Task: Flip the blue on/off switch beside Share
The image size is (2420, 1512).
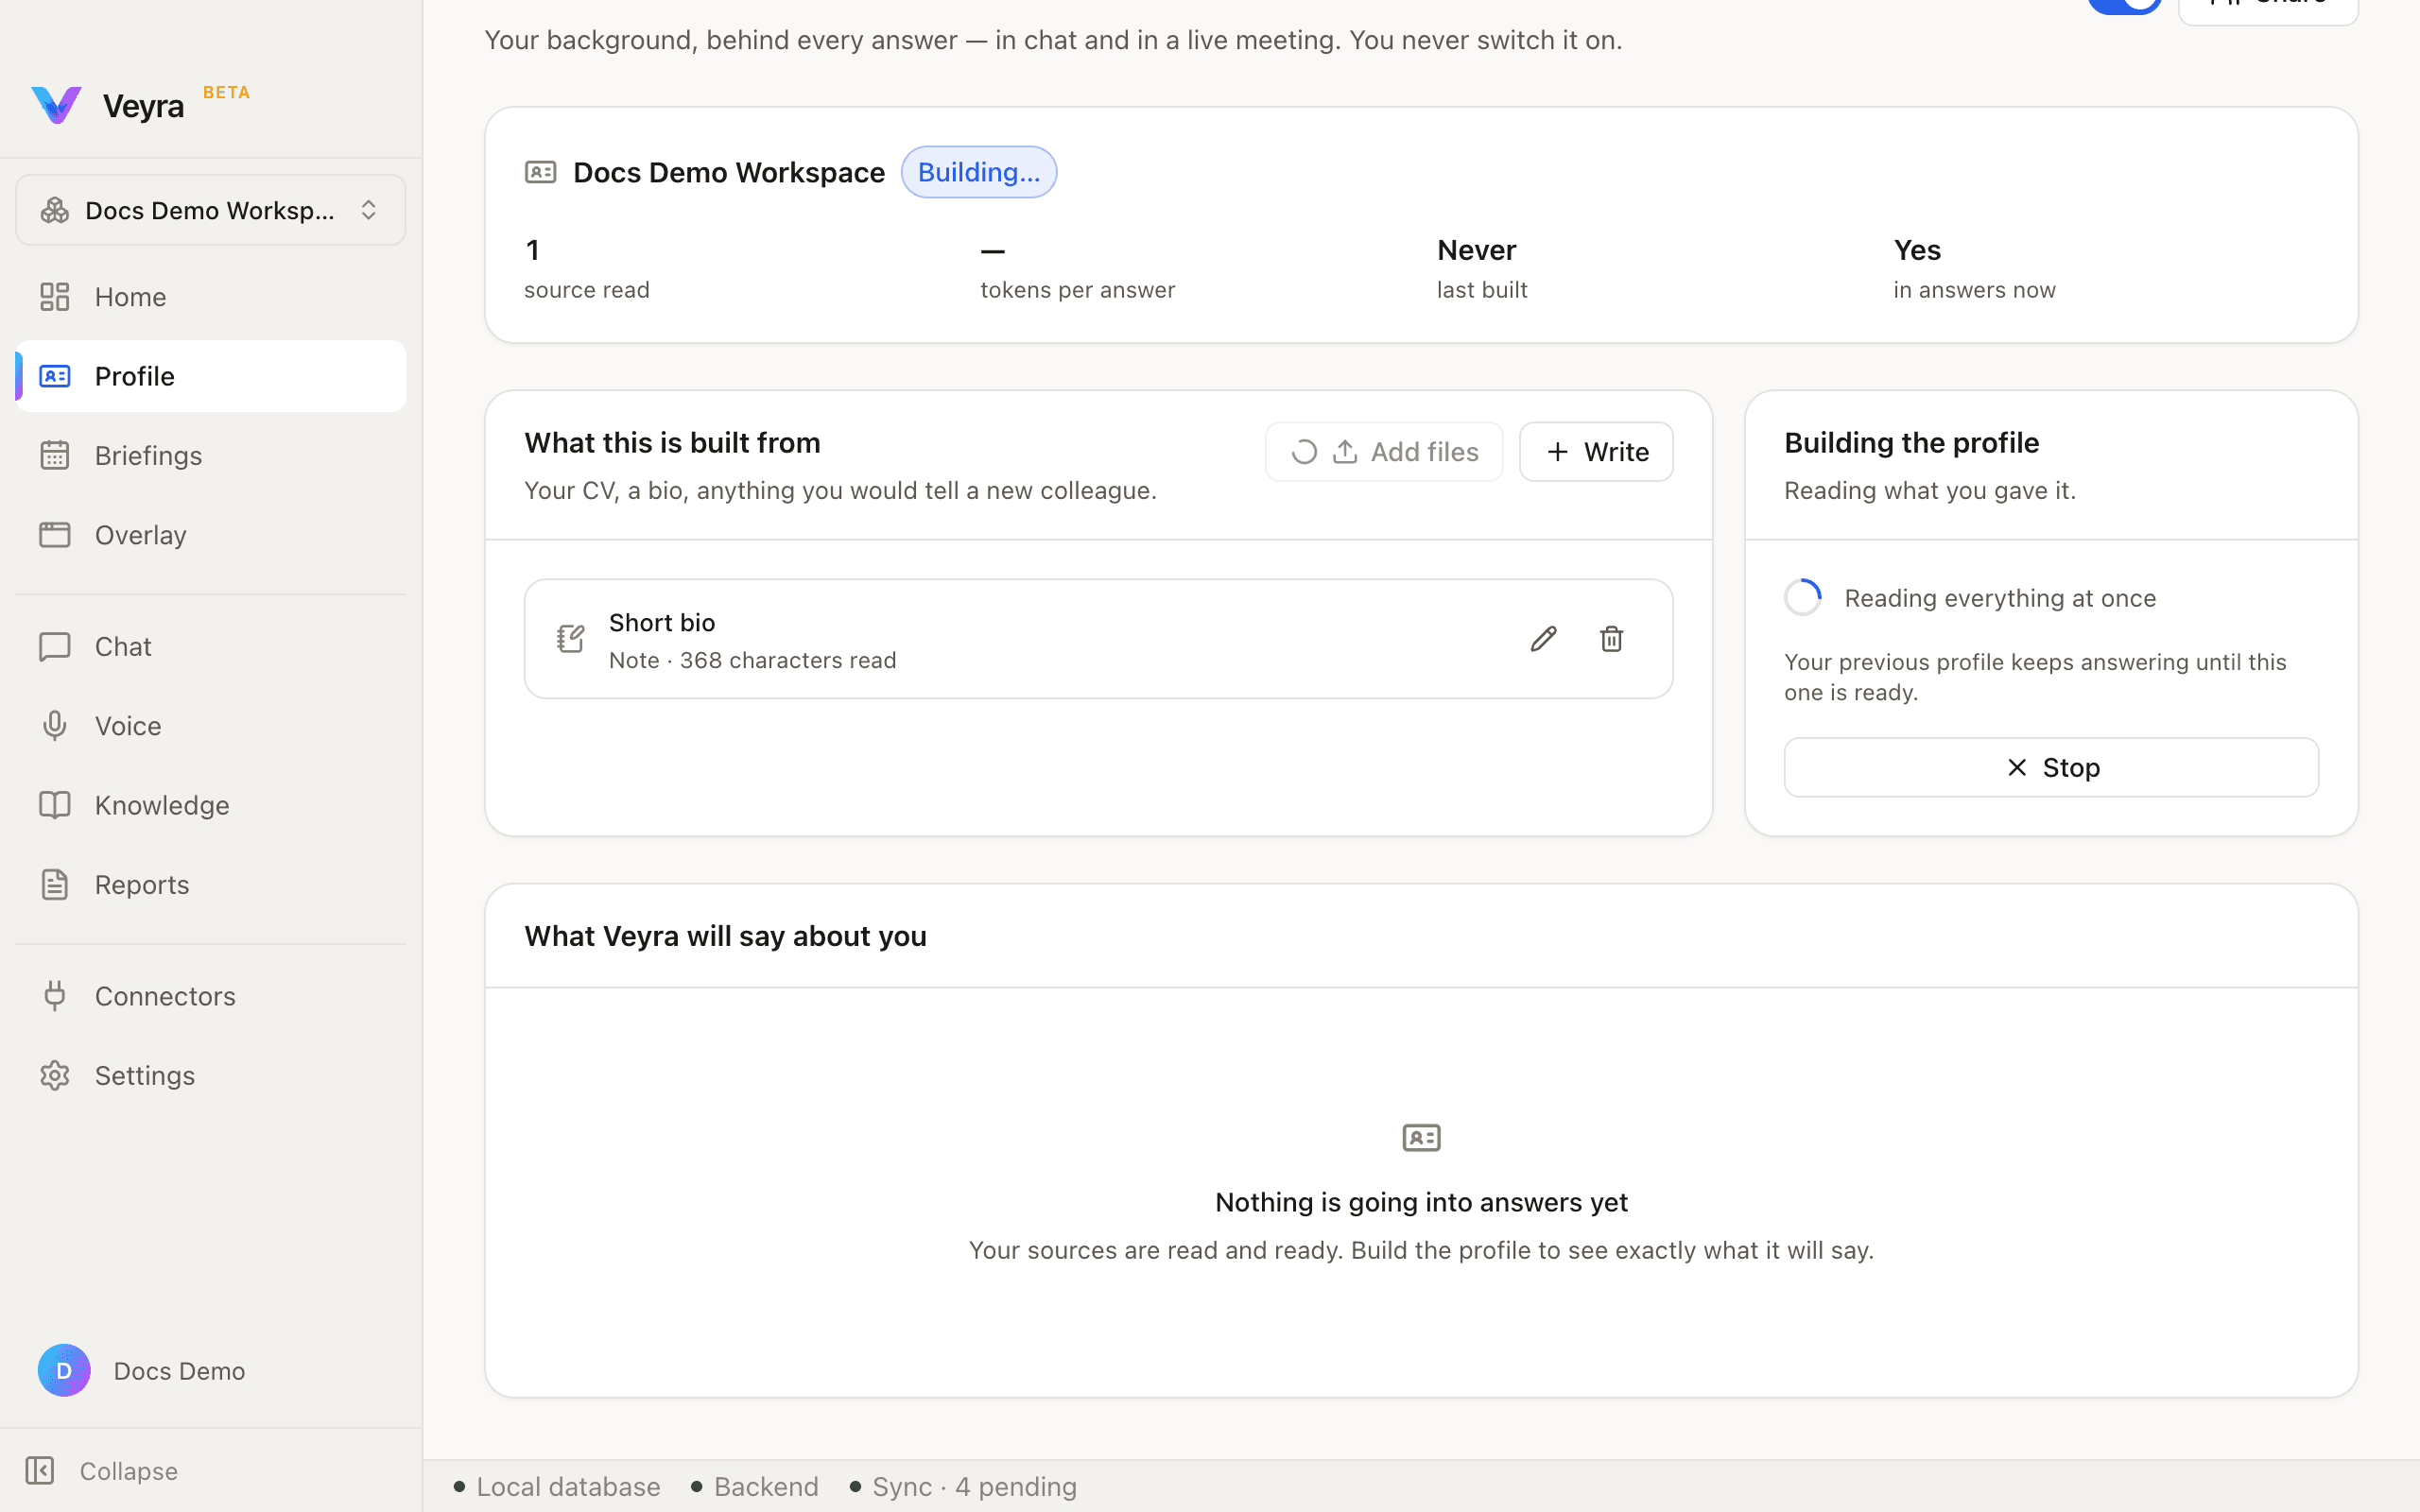Action: click(x=2124, y=5)
